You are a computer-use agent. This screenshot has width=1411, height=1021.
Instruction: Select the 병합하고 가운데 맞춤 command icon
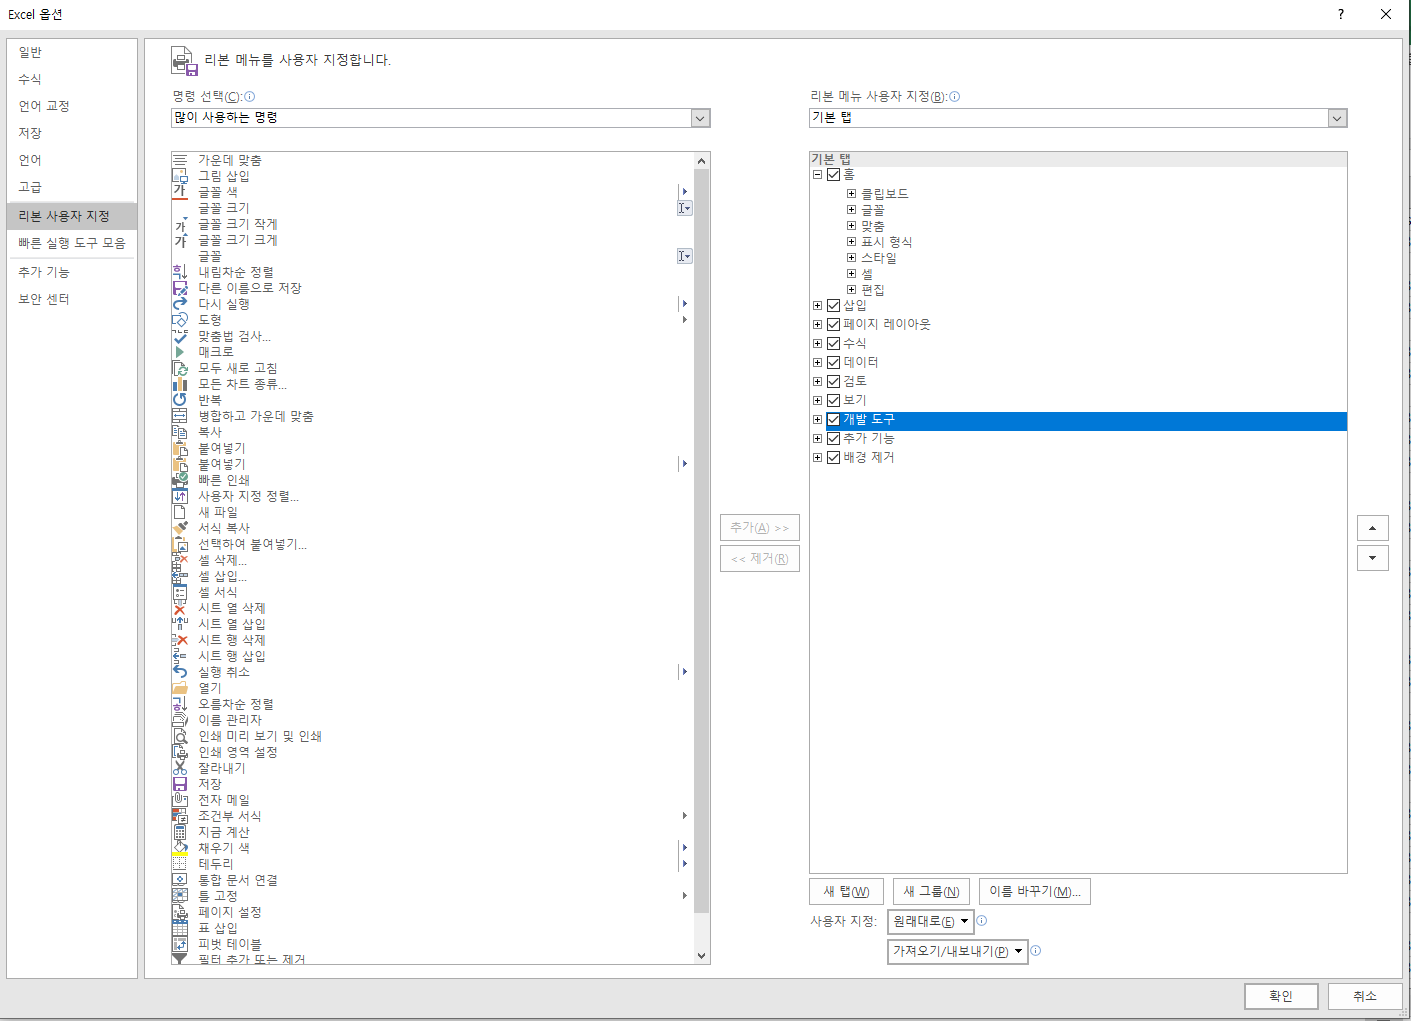[180, 416]
